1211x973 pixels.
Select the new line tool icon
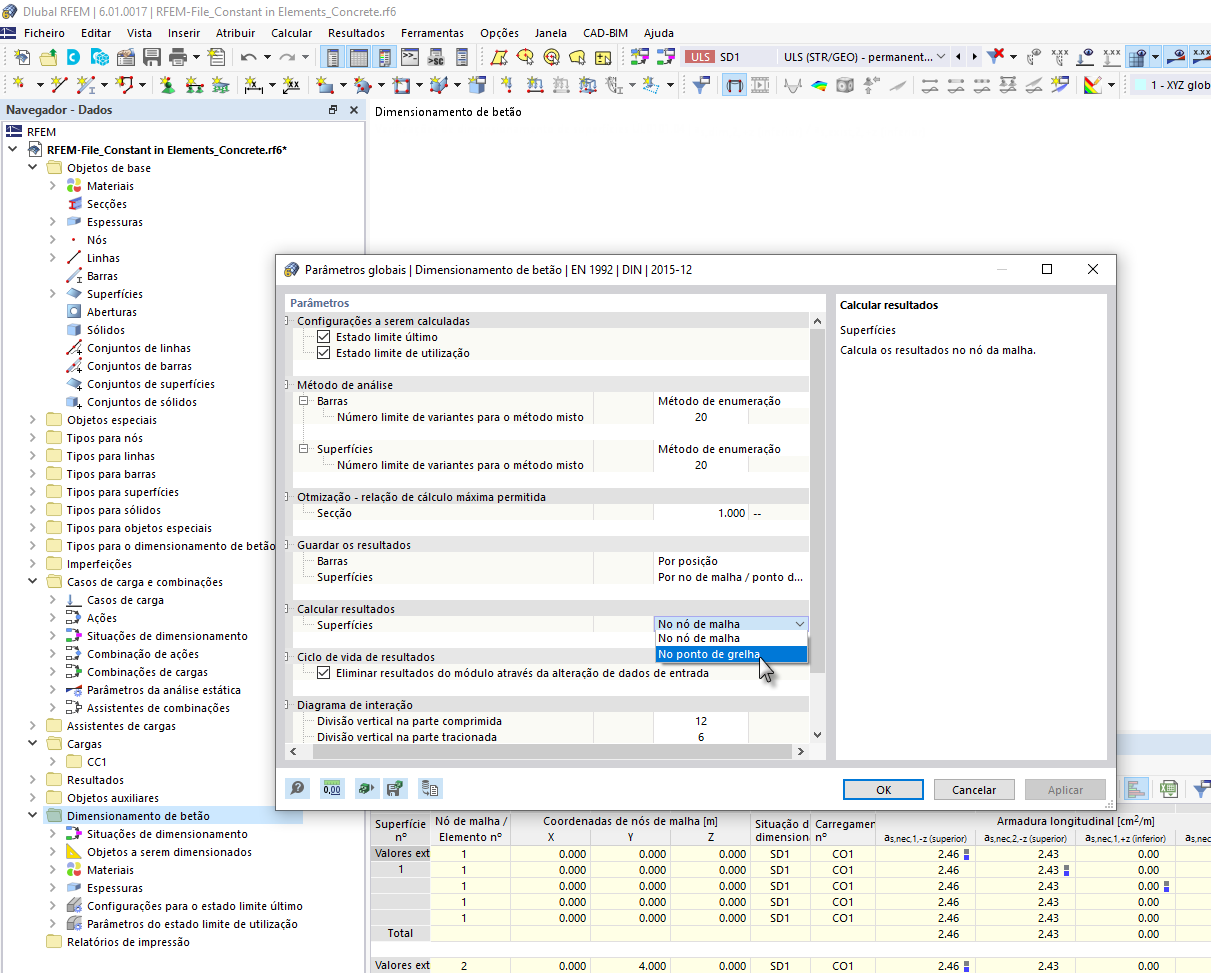click(59, 84)
